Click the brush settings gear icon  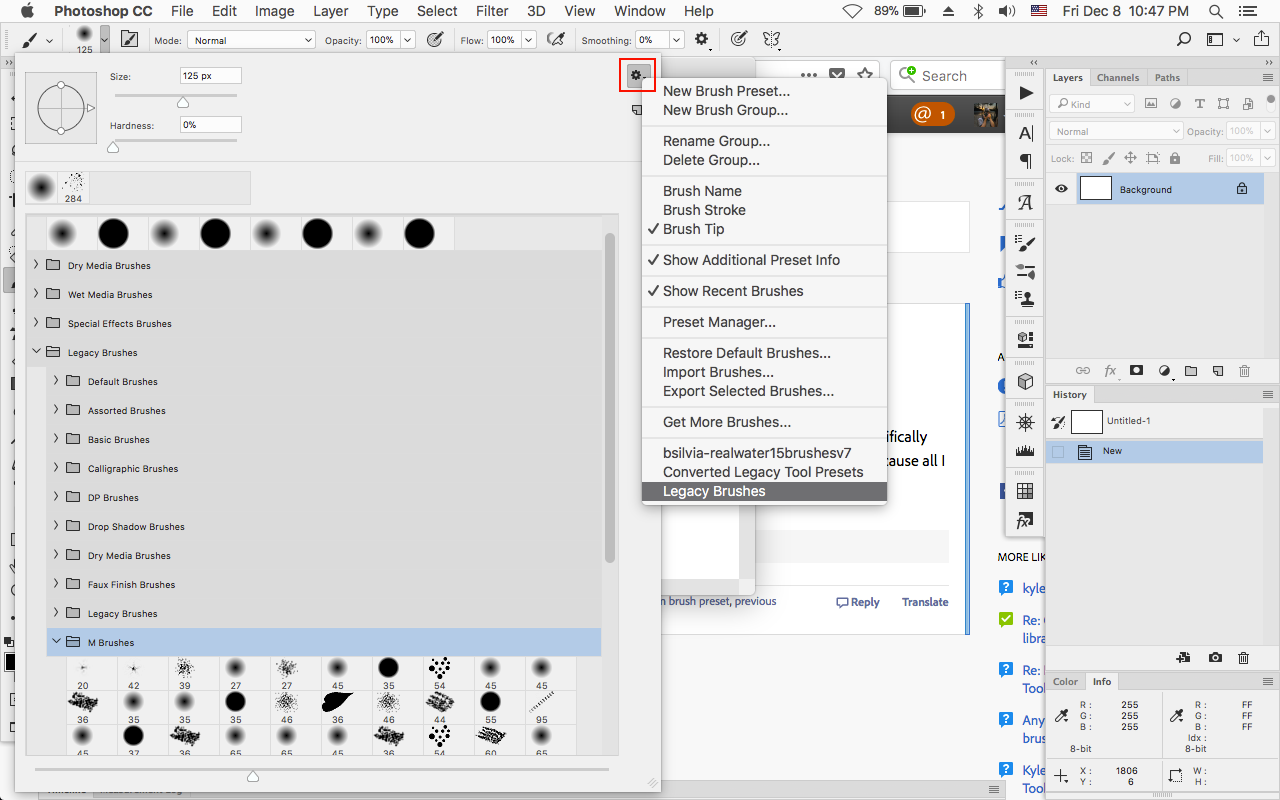pyautogui.click(x=636, y=76)
